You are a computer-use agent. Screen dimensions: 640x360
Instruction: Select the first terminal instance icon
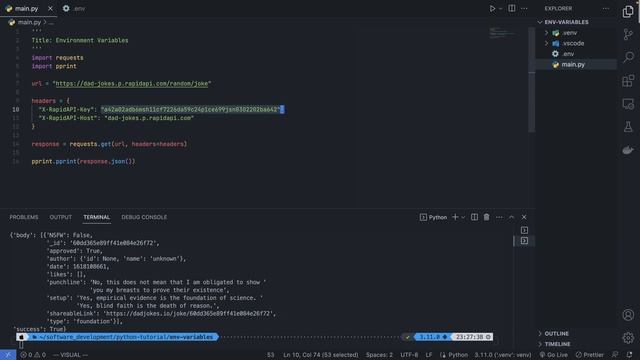click(x=524, y=230)
